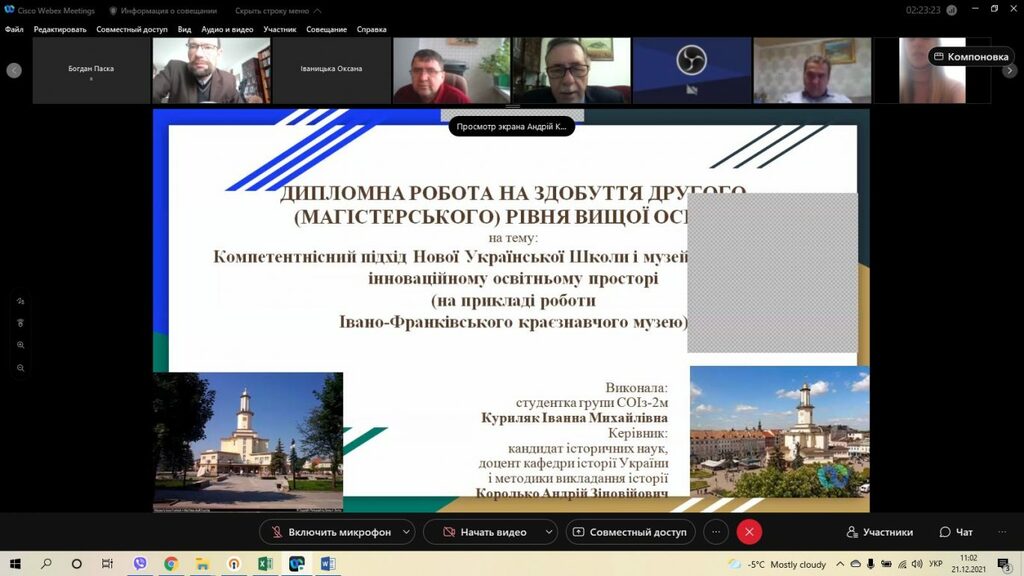The height and width of the screenshot is (576, 1024).
Task: Open the Совещание menu
Action: click(x=326, y=29)
